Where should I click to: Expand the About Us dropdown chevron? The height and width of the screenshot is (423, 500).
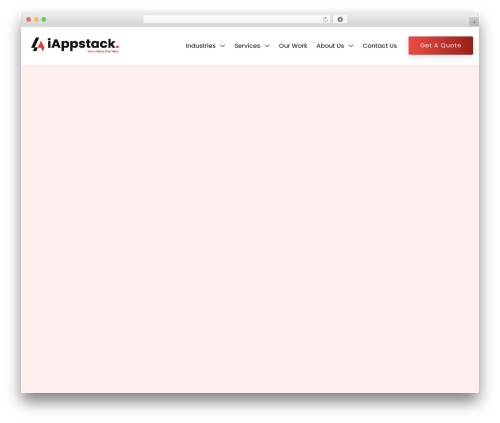351,46
